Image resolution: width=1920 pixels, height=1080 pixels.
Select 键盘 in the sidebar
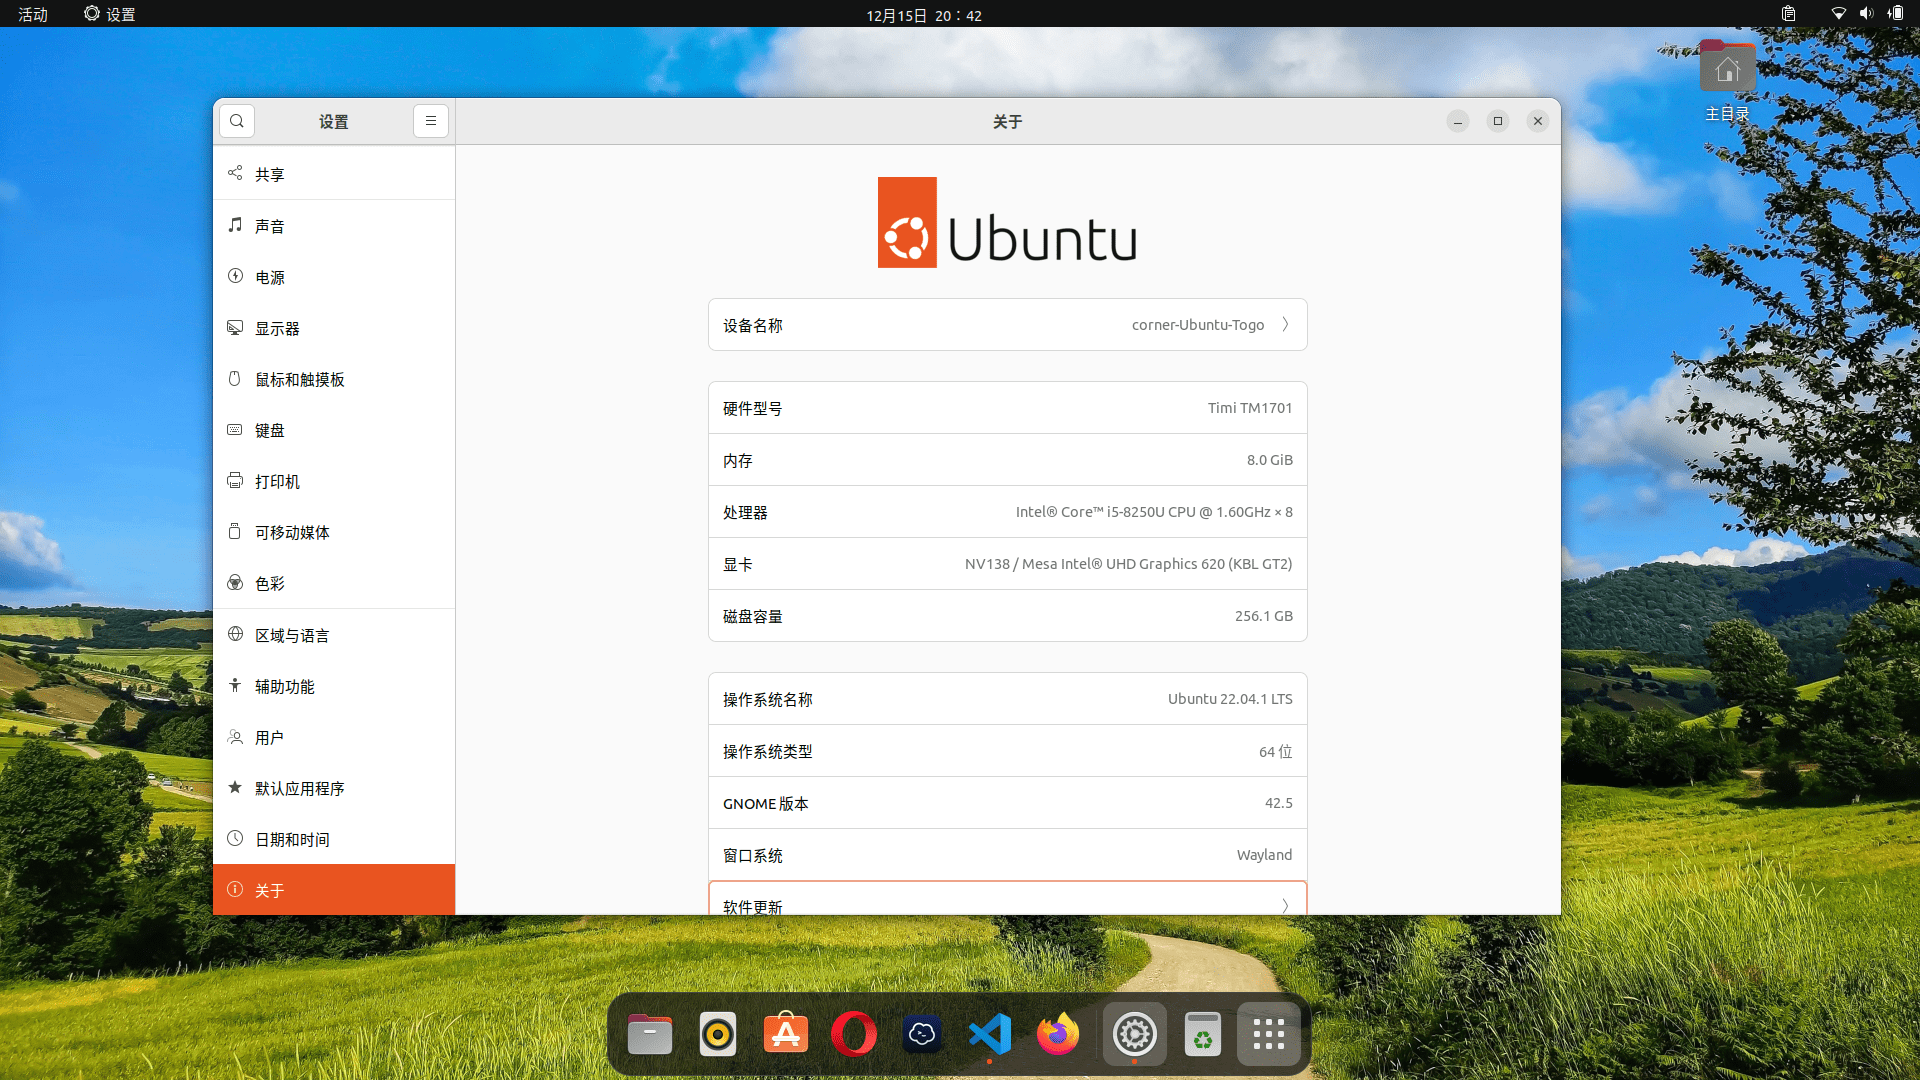(334, 430)
